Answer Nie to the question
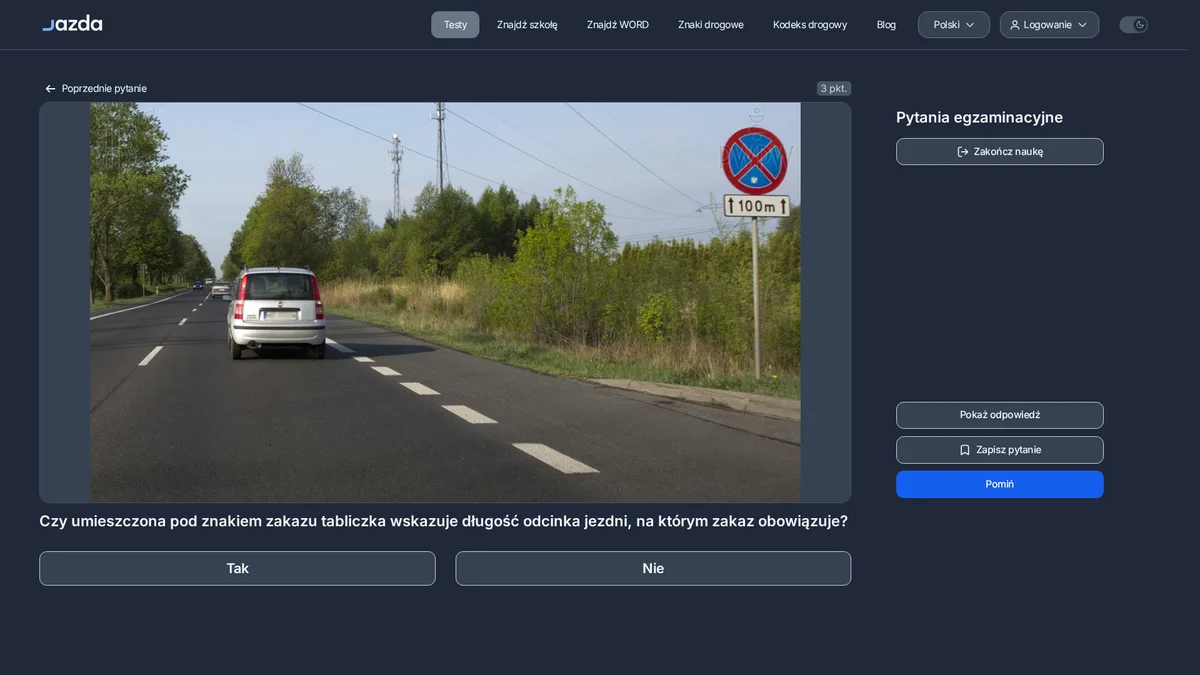Image resolution: width=1200 pixels, height=675 pixels. 653,568
